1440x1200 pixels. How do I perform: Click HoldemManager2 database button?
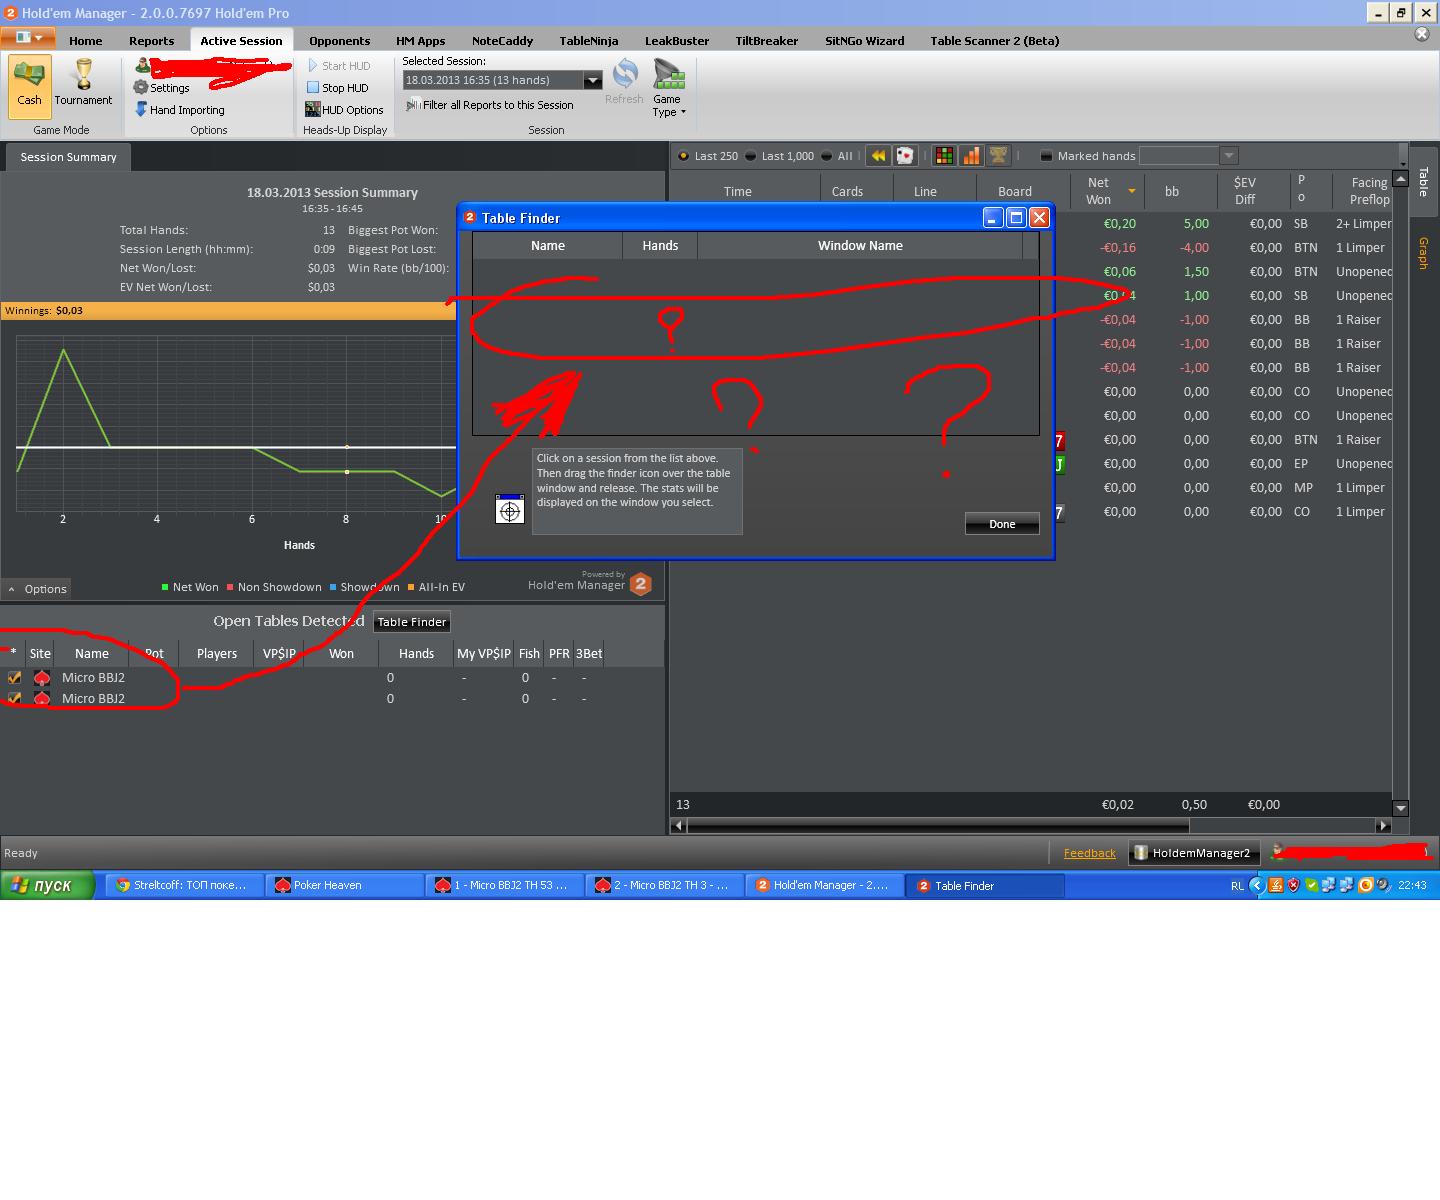click(x=1193, y=853)
